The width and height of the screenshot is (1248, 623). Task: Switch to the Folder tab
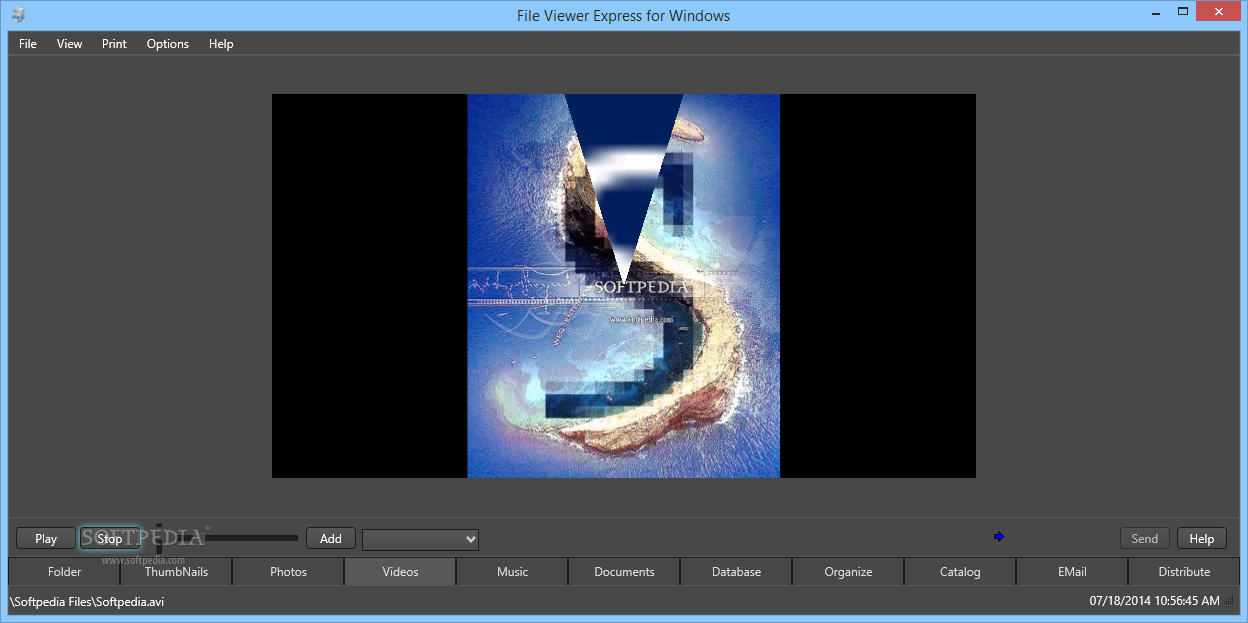(x=65, y=572)
